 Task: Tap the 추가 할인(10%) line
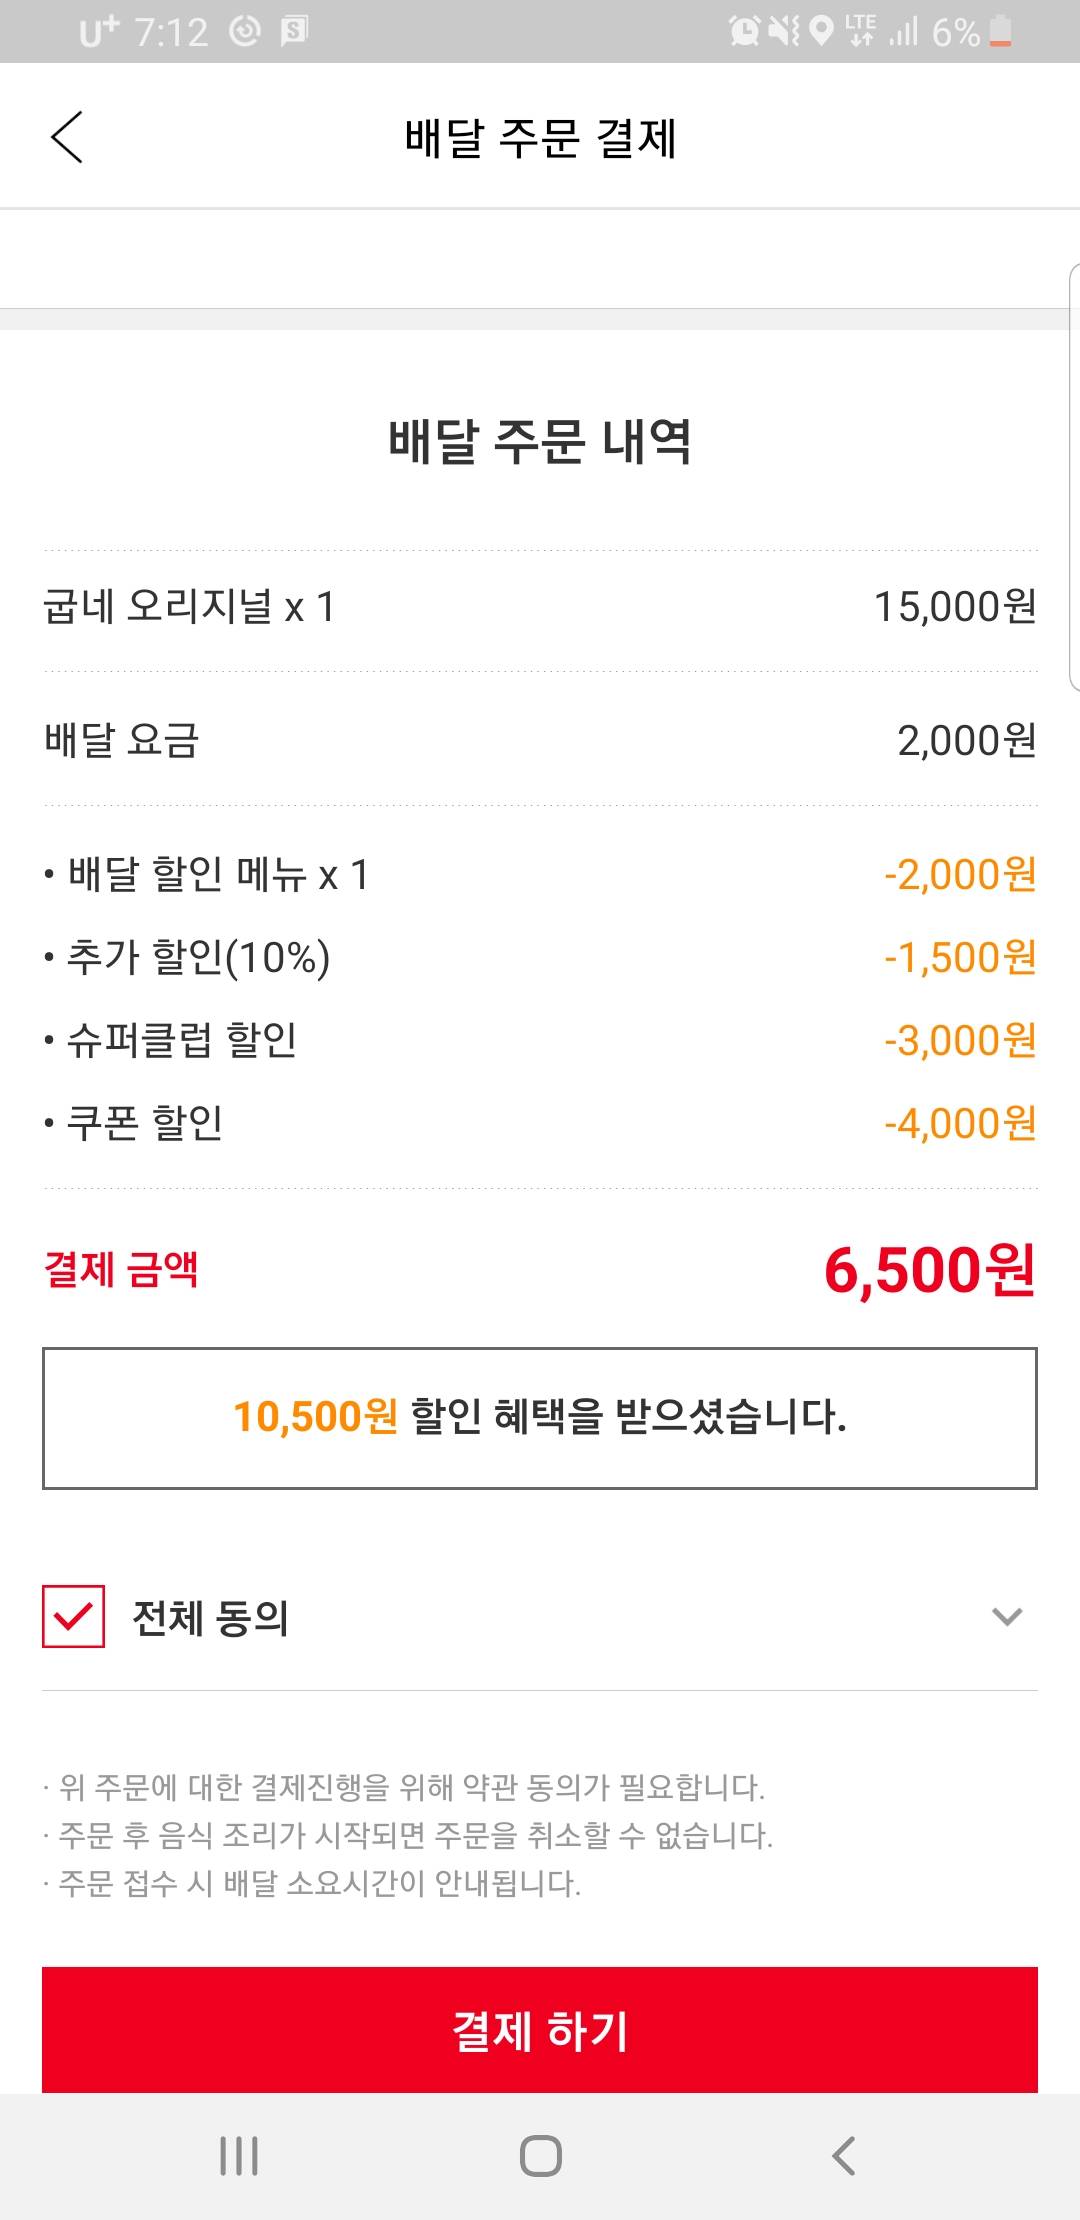(540, 957)
